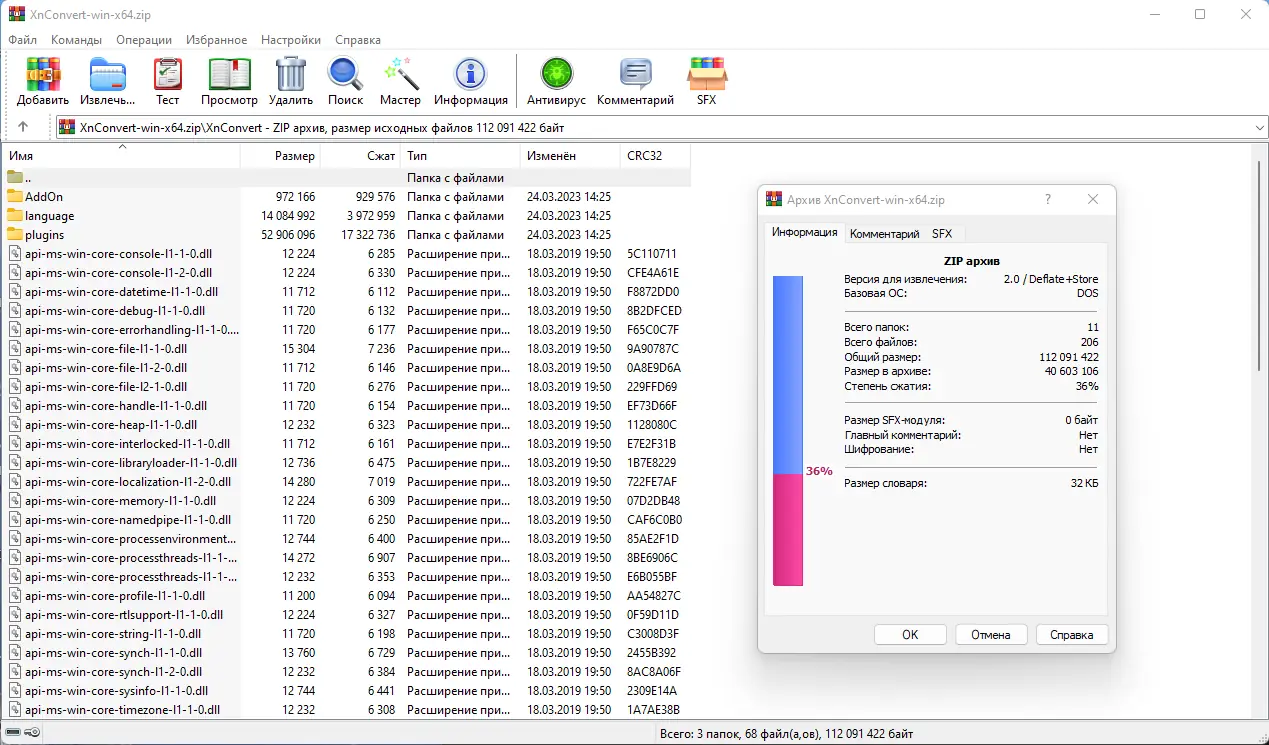Image resolution: width=1269 pixels, height=745 pixels.
Task: Click the language folder icon
Action: point(15,216)
